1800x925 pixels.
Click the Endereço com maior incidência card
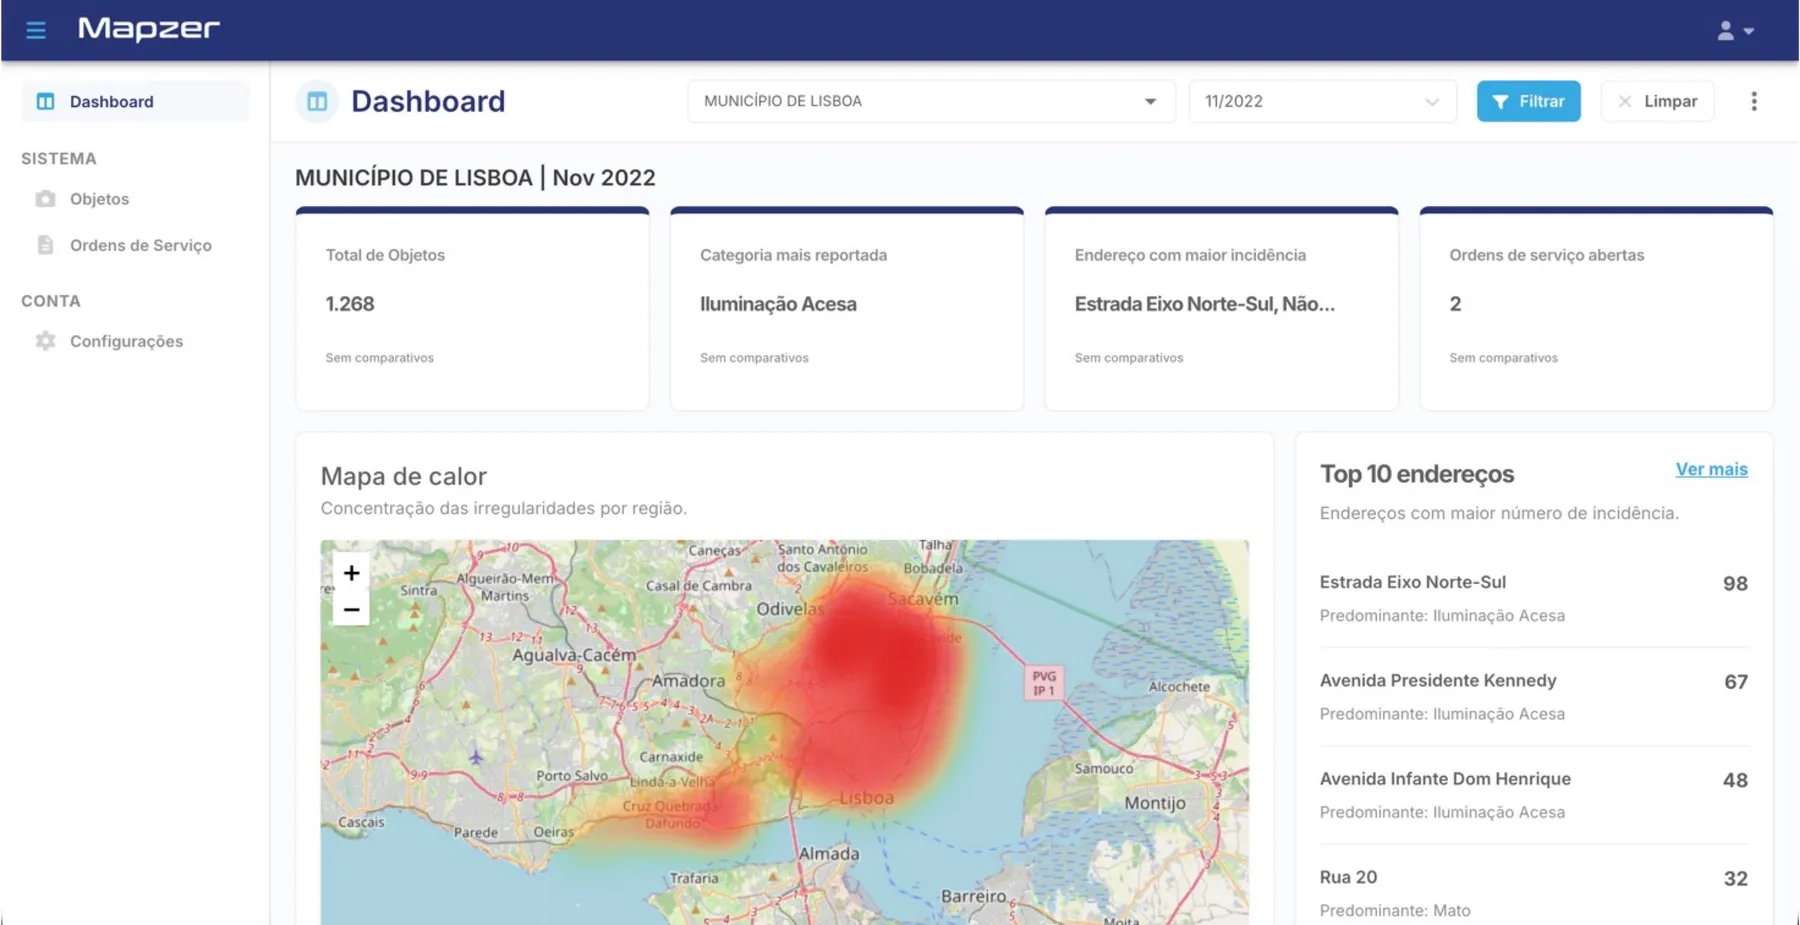[x=1221, y=309]
